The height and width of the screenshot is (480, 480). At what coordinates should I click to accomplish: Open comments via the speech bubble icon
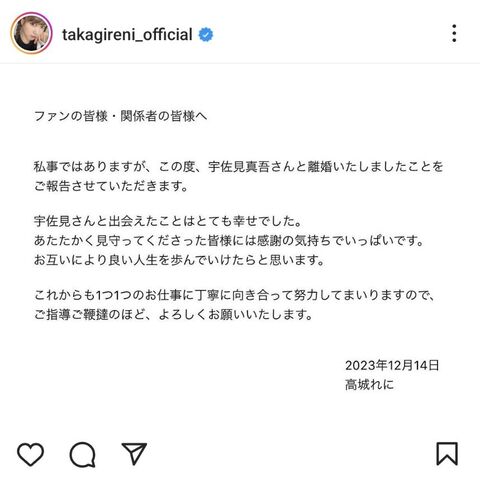[82, 455]
